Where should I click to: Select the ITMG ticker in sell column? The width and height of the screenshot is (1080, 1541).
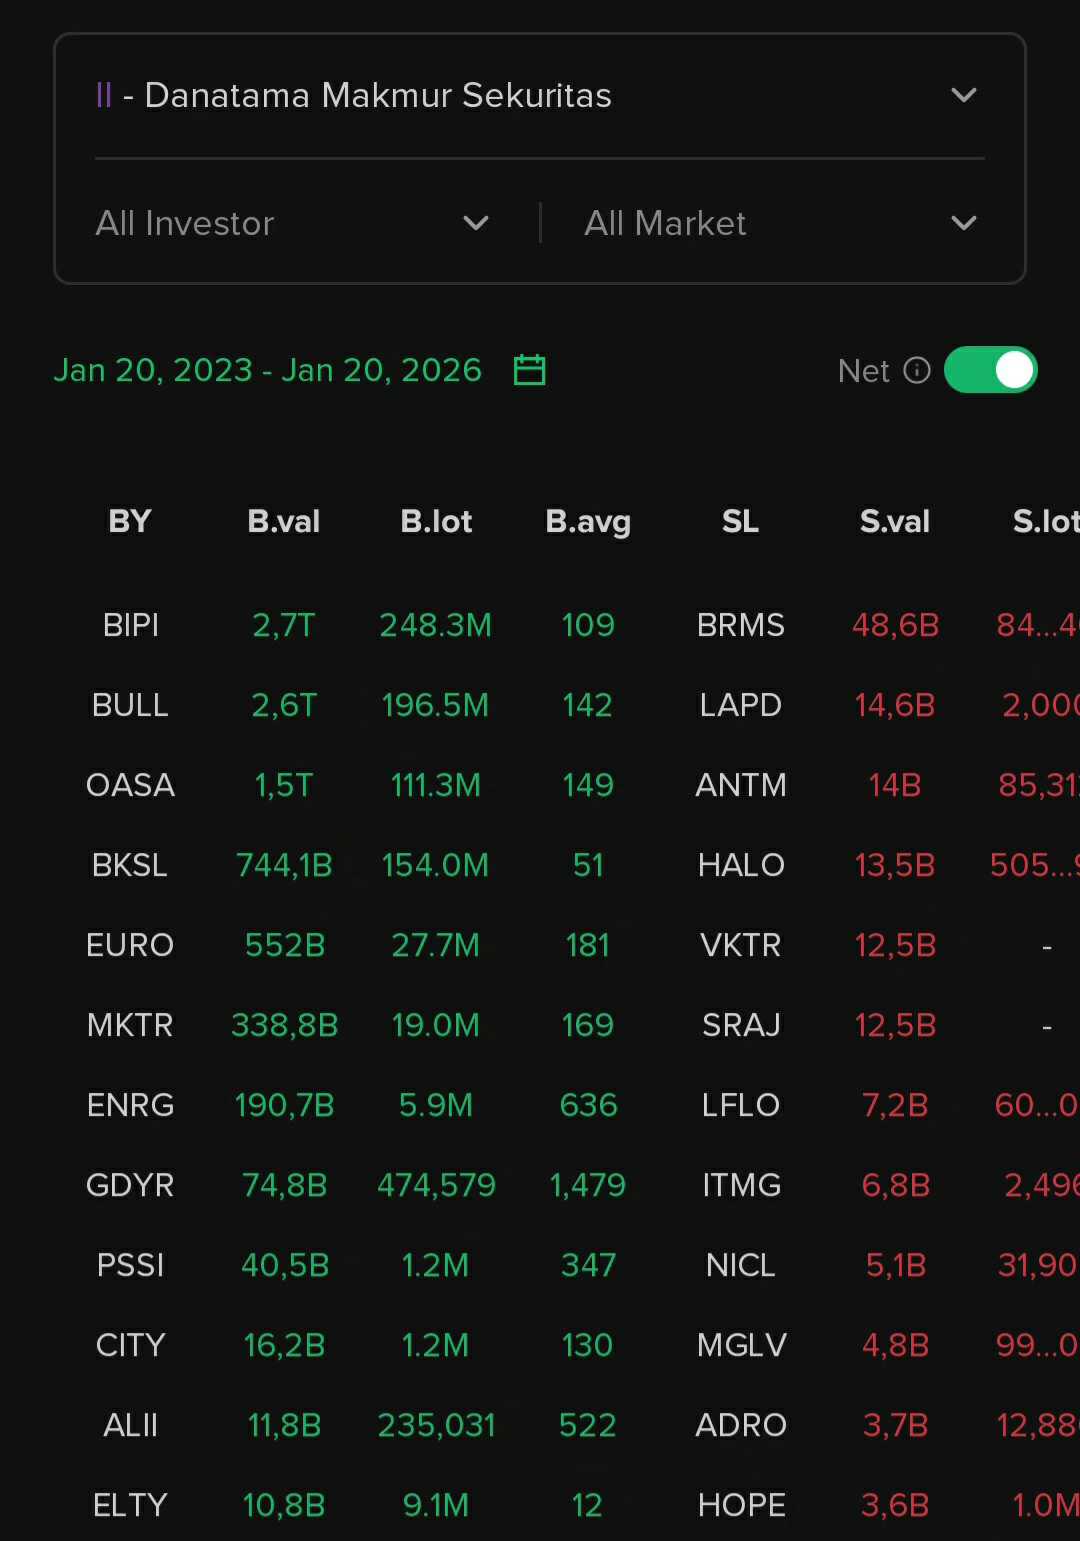741,1186
